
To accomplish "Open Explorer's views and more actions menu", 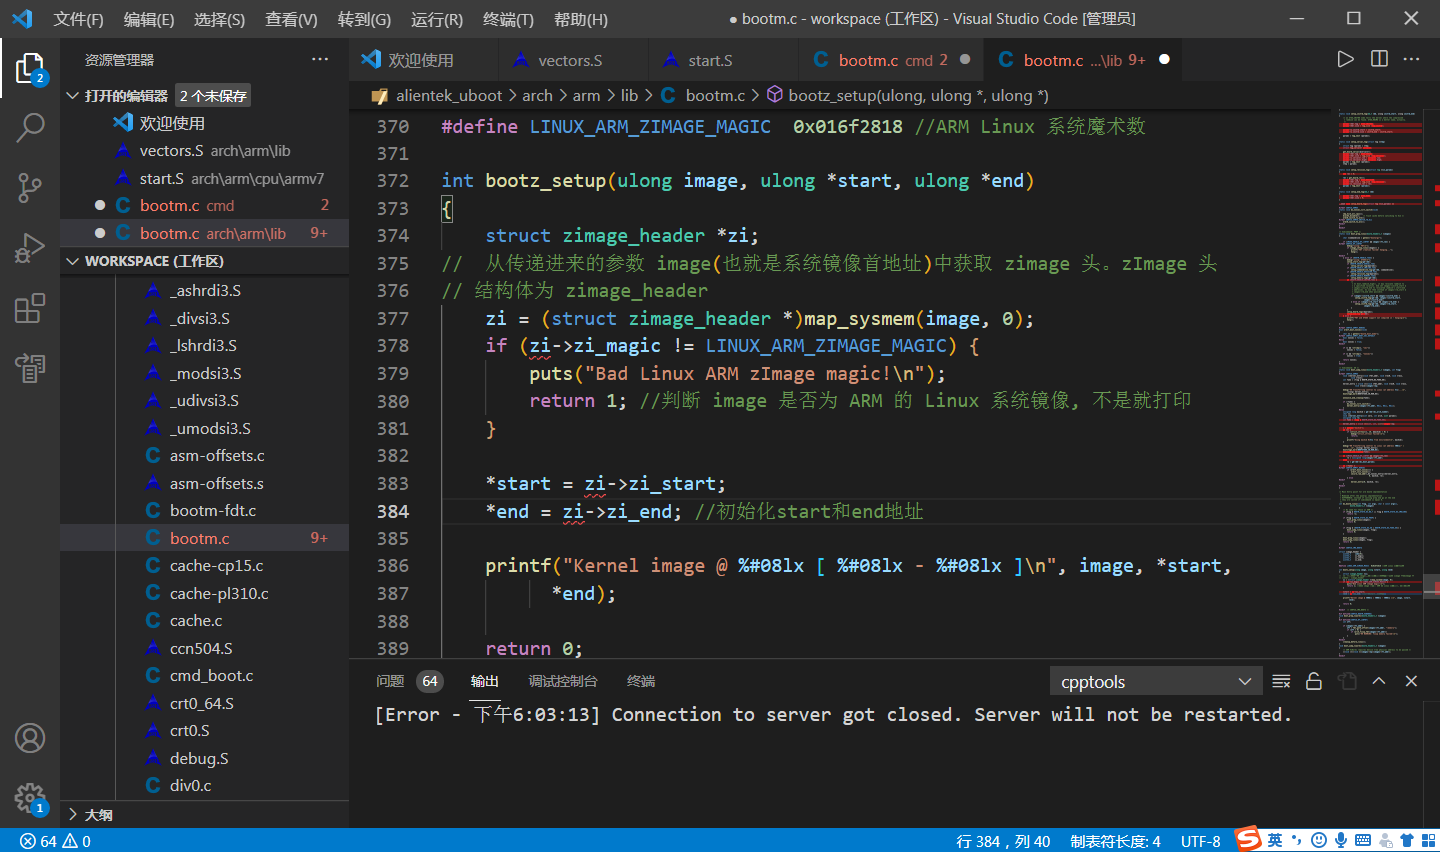I will (x=320, y=60).
